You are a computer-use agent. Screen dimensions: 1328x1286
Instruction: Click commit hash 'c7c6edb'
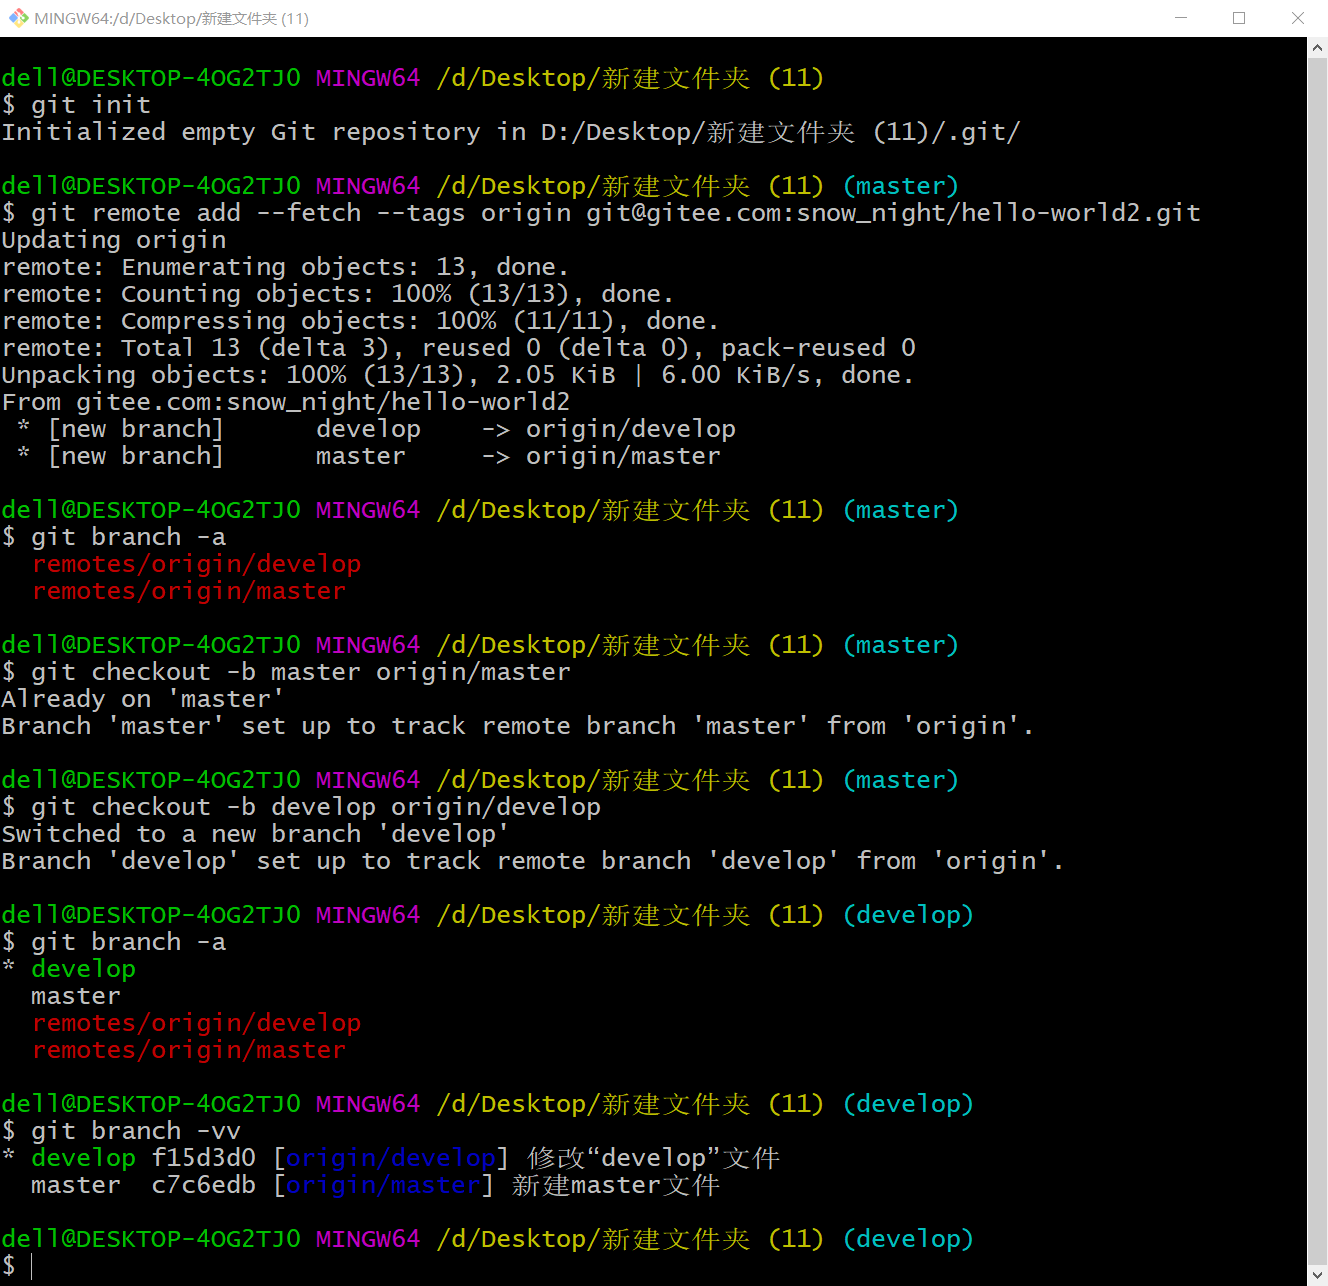coord(204,1185)
